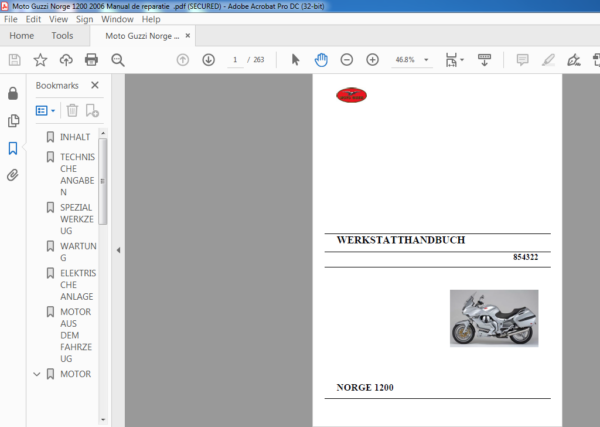This screenshot has height=427, width=600.
Task: Click the fit page scrolling icon
Action: click(x=452, y=60)
